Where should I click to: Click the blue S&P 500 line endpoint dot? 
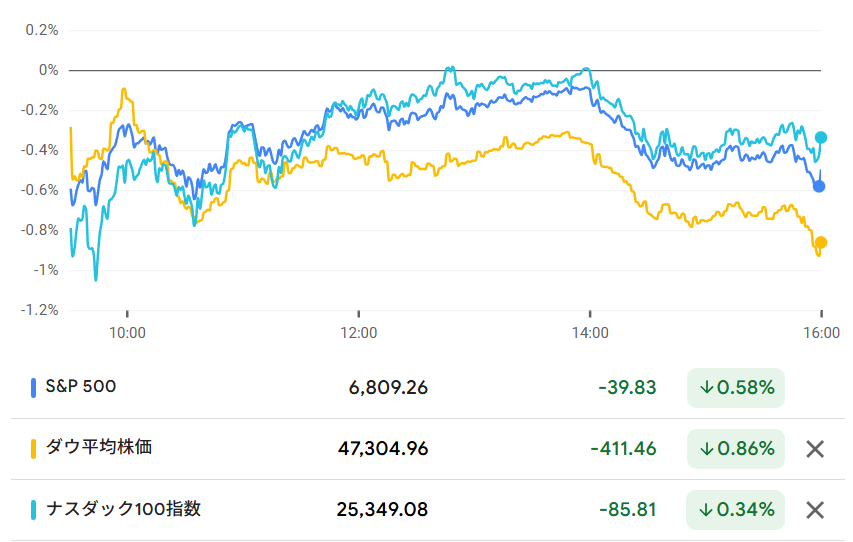[x=819, y=186]
